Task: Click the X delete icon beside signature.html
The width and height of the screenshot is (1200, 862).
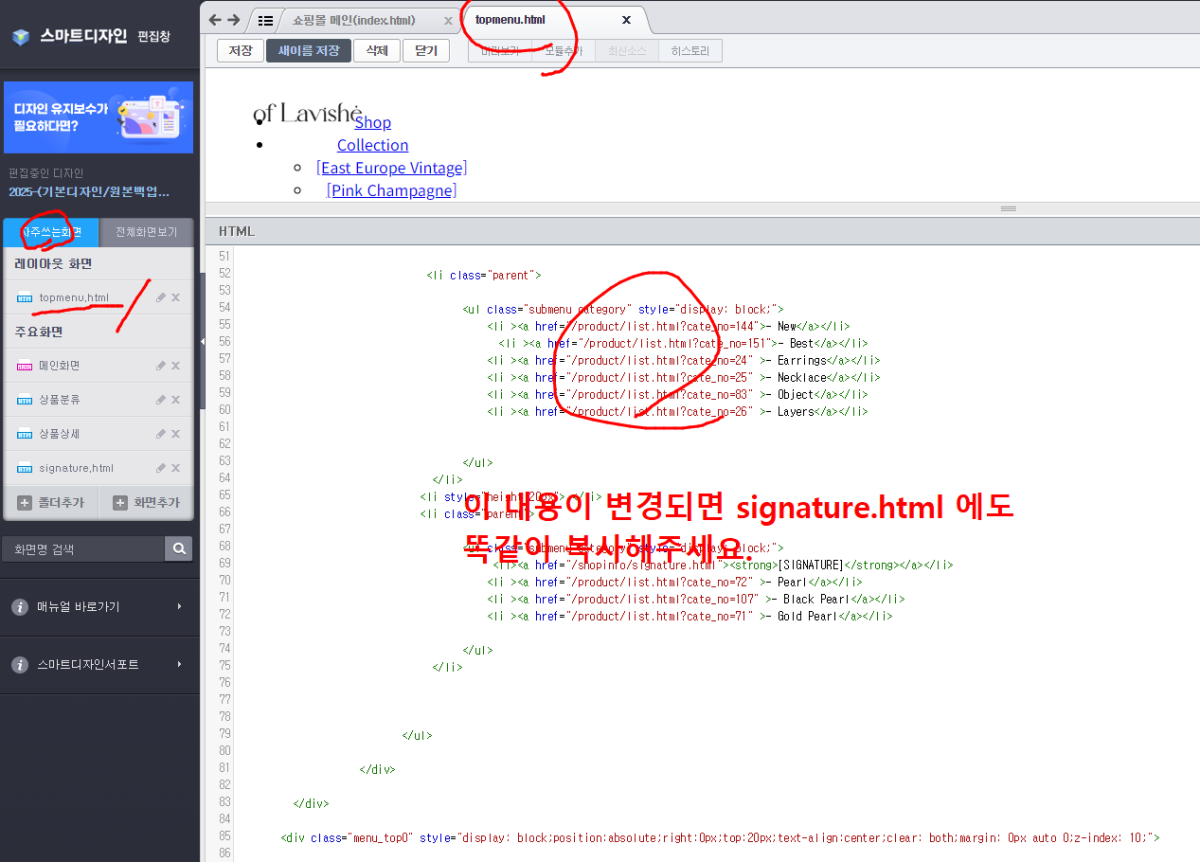Action: click(175, 468)
